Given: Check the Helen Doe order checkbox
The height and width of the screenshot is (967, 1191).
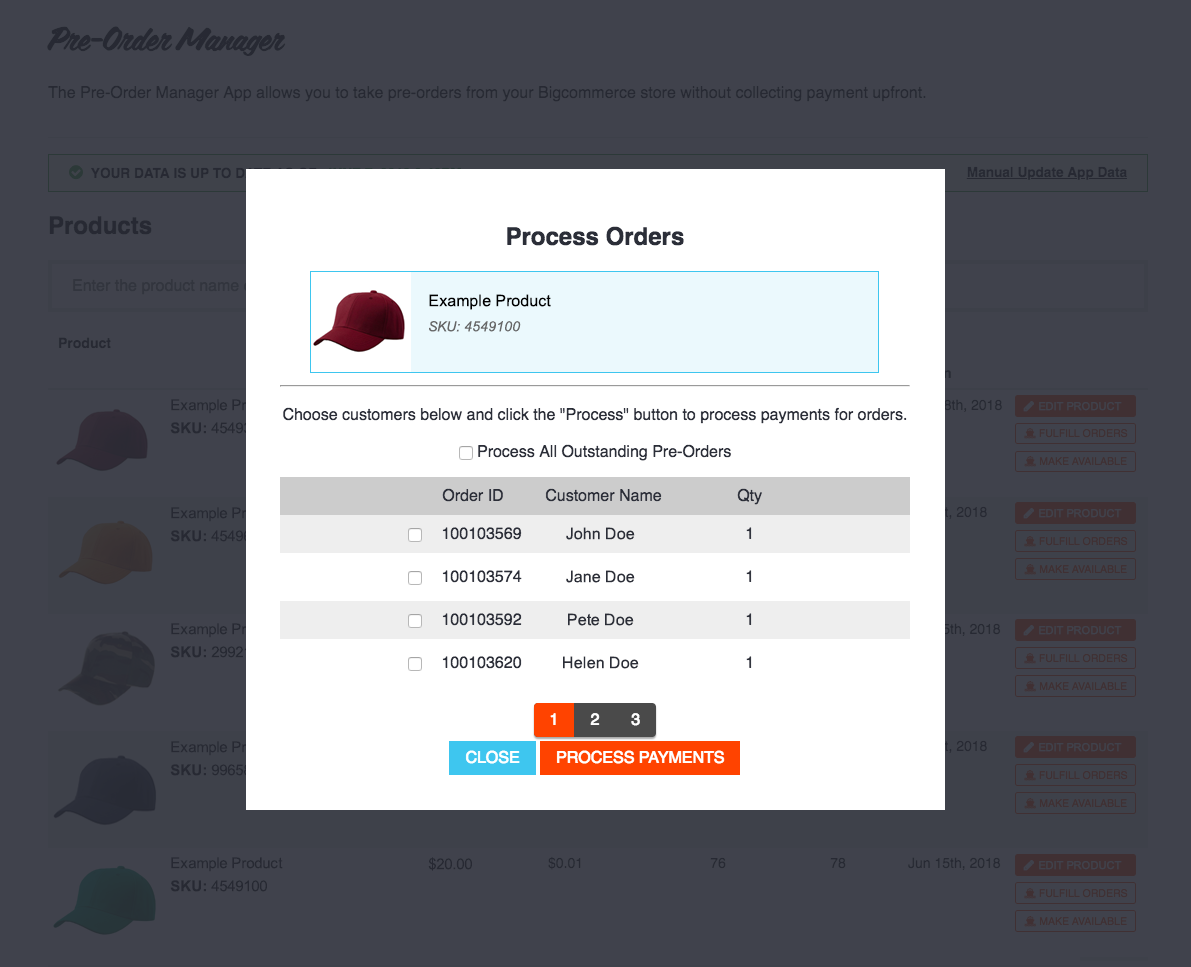Looking at the screenshot, I should (x=415, y=664).
